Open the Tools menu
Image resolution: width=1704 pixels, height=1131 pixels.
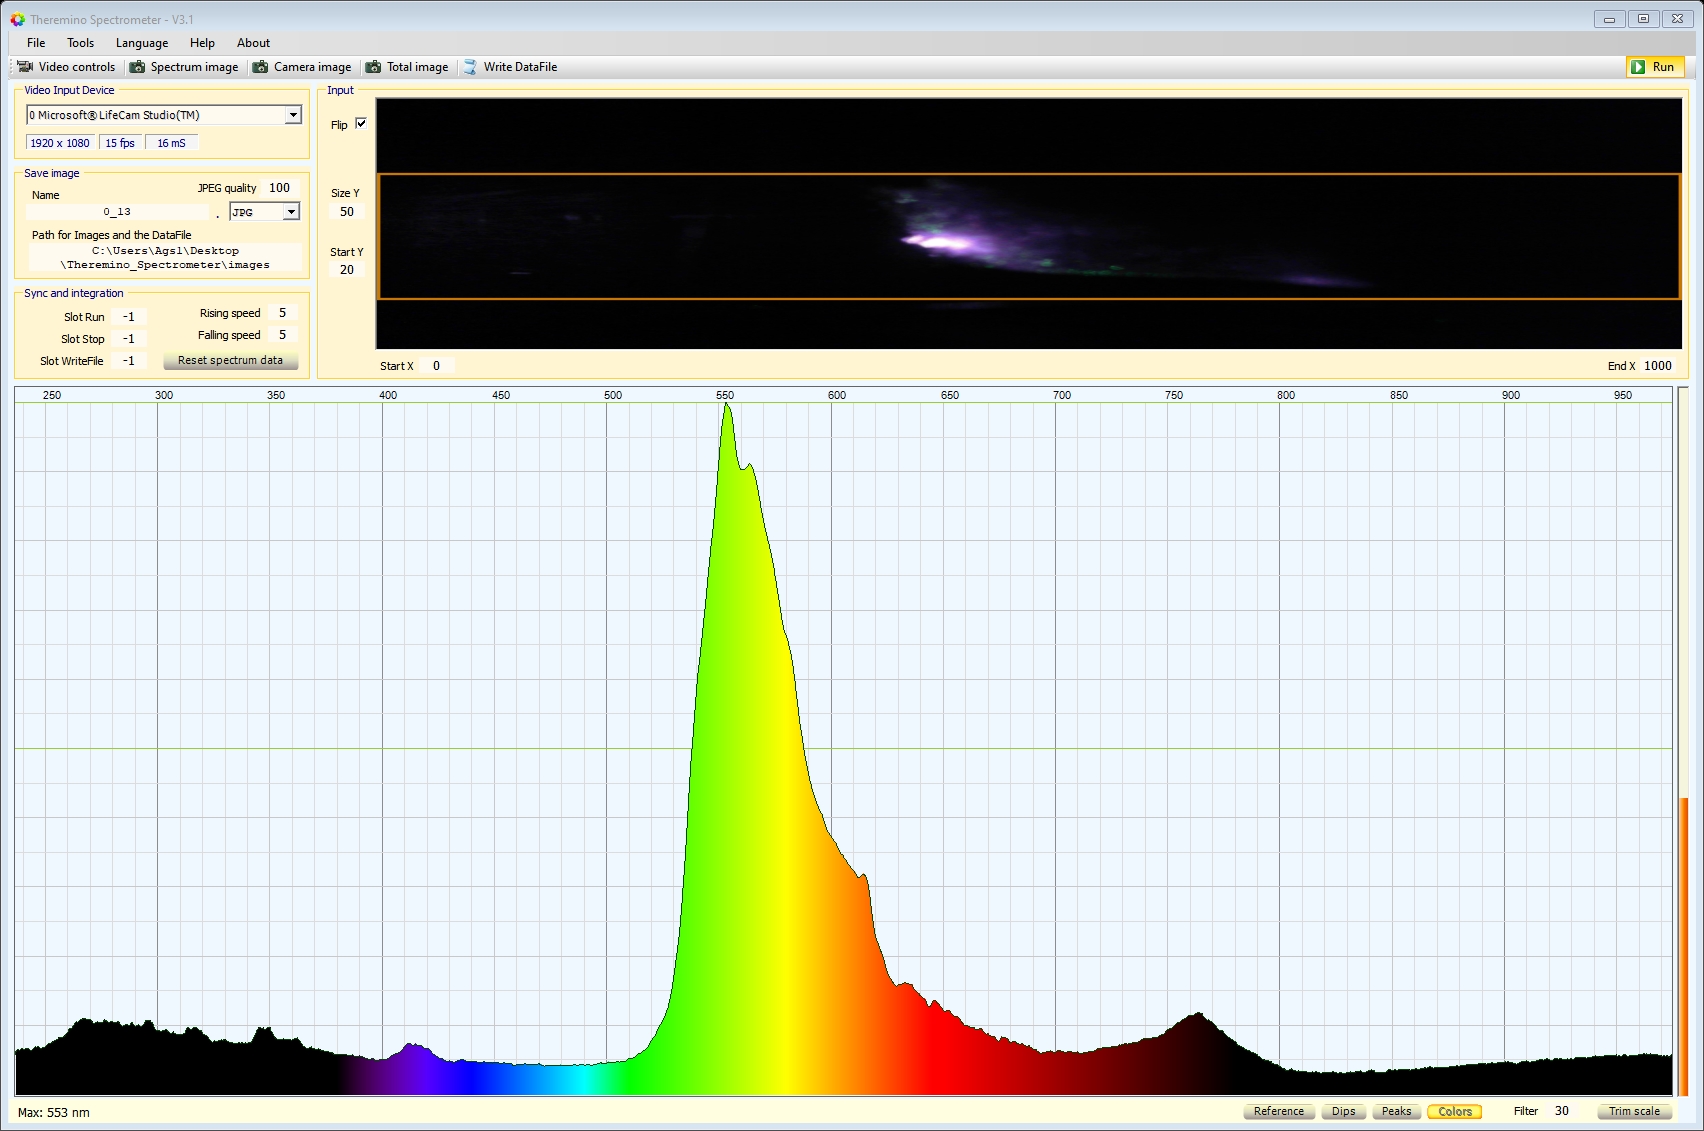tap(80, 43)
